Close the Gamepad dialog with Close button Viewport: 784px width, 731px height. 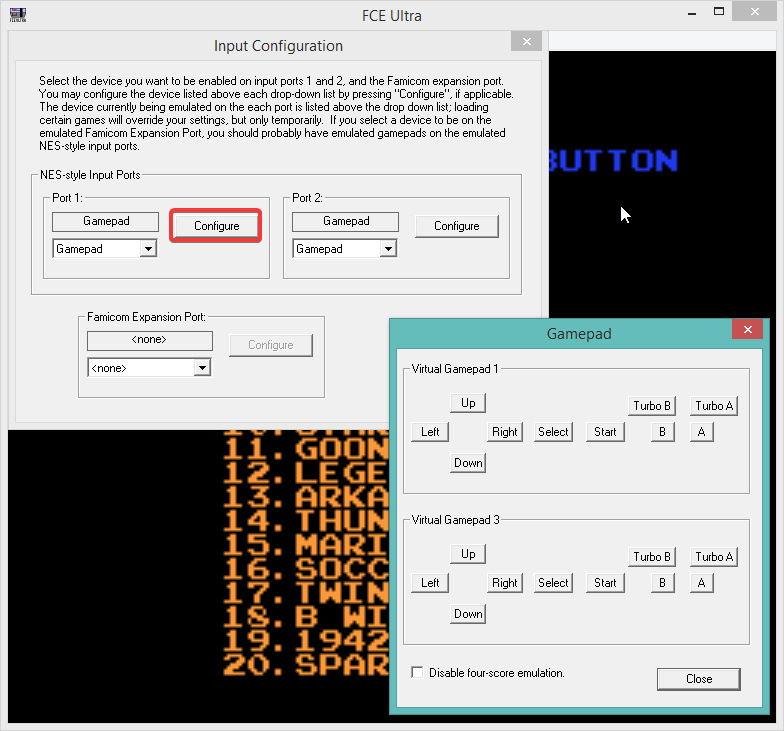click(x=698, y=679)
